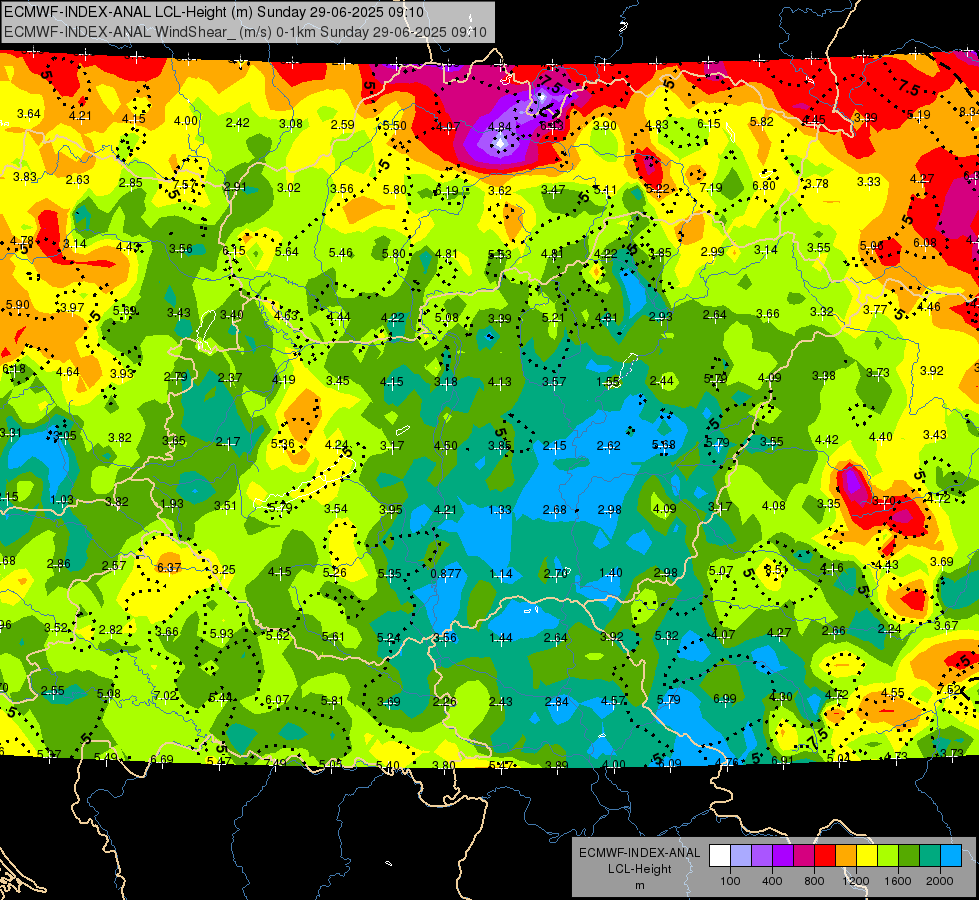Screen dimensions: 979x900
Task: Pick the lime-green legend swatch
Action: pyautogui.click(x=888, y=856)
